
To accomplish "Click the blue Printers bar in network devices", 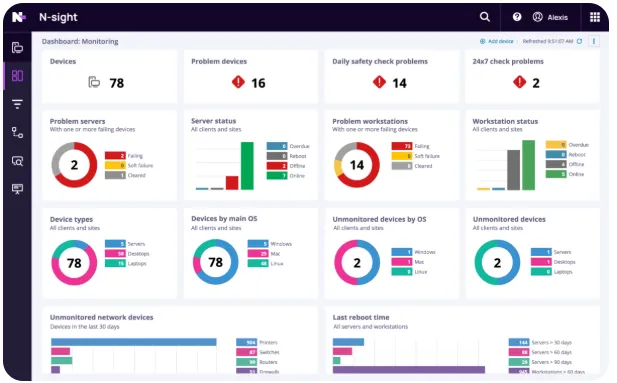I will 134,342.
